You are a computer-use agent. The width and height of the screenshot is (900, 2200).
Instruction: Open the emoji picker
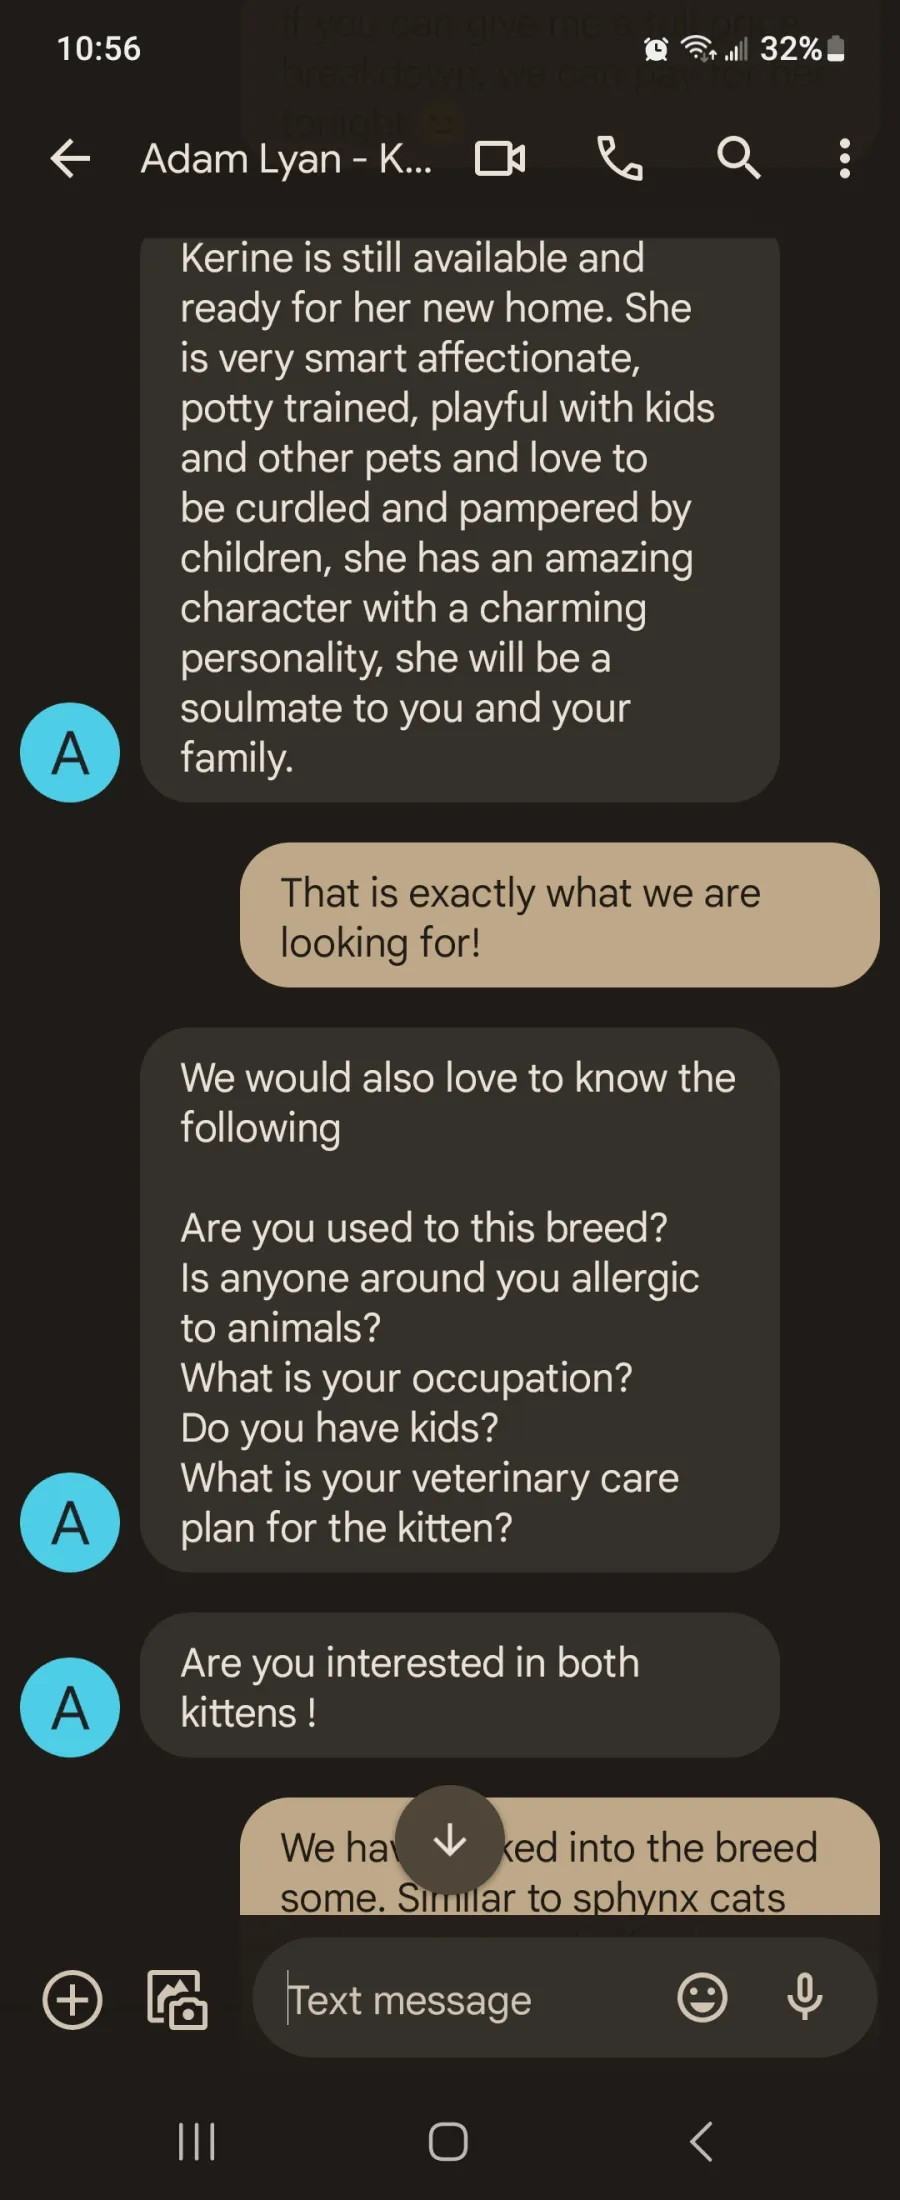point(703,1998)
